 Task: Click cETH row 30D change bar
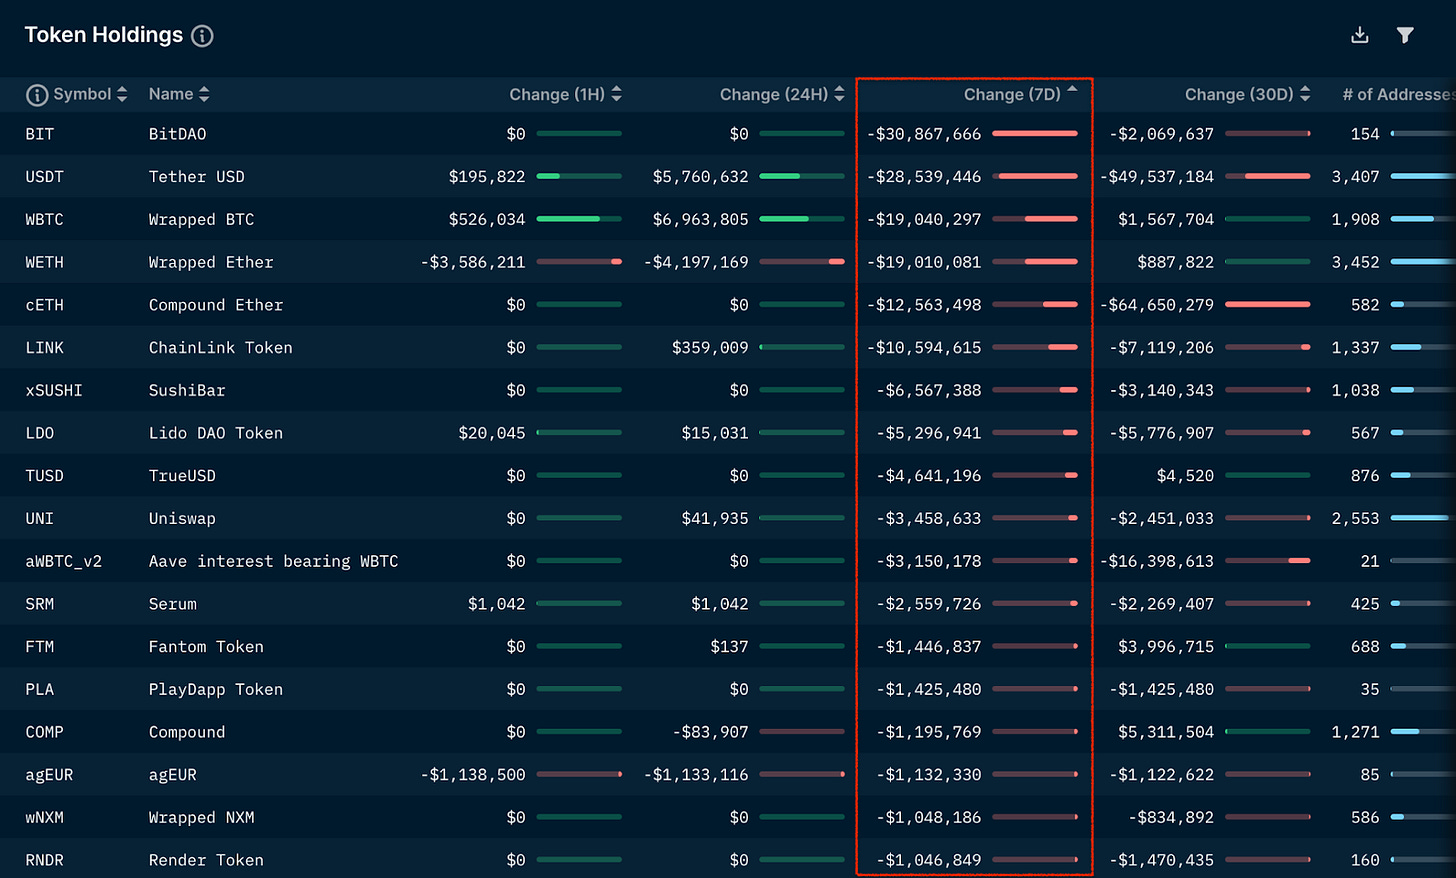1268,304
